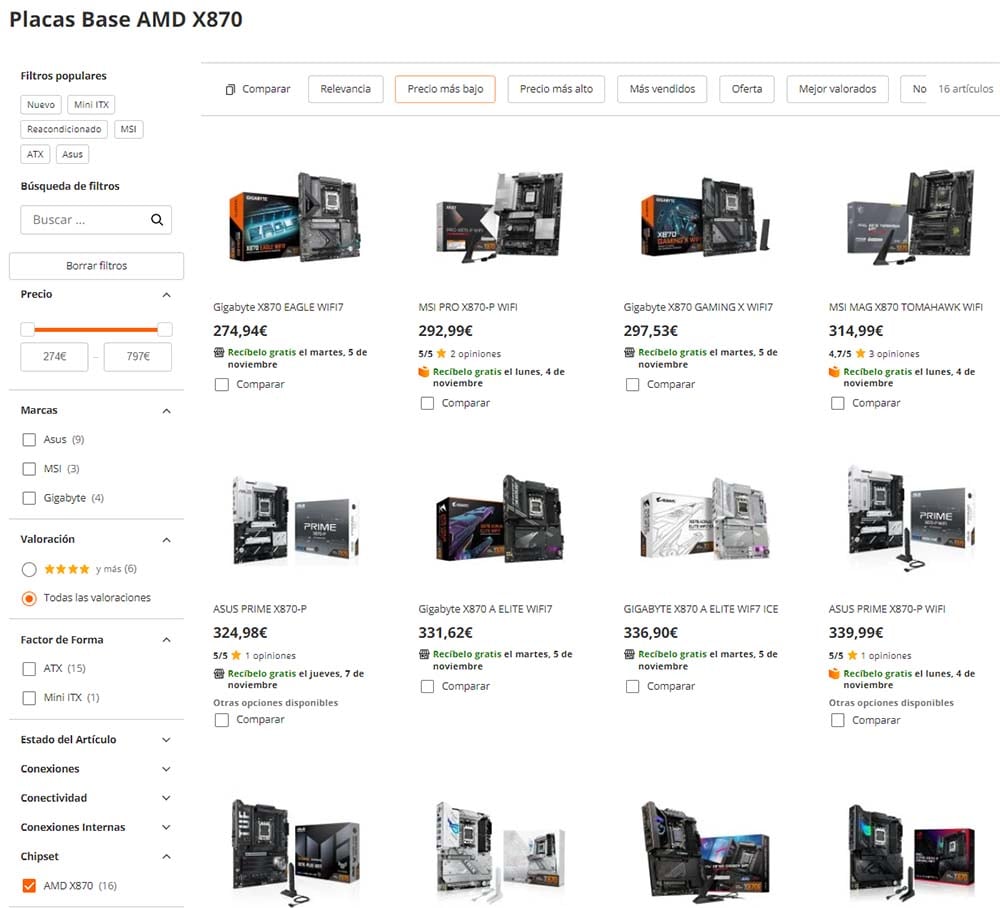Click orange box icon under MSI PRO X870-P WIFI
1000x908 pixels.
pos(424,372)
